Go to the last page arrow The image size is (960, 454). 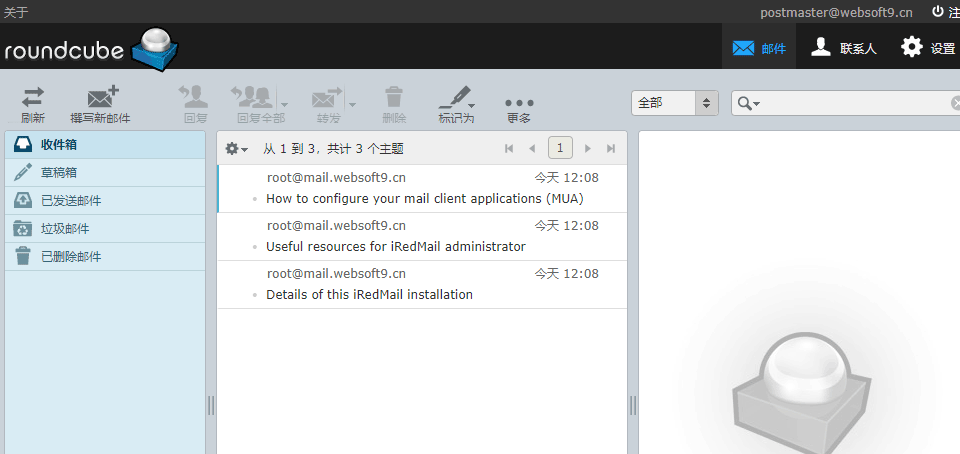(611, 149)
